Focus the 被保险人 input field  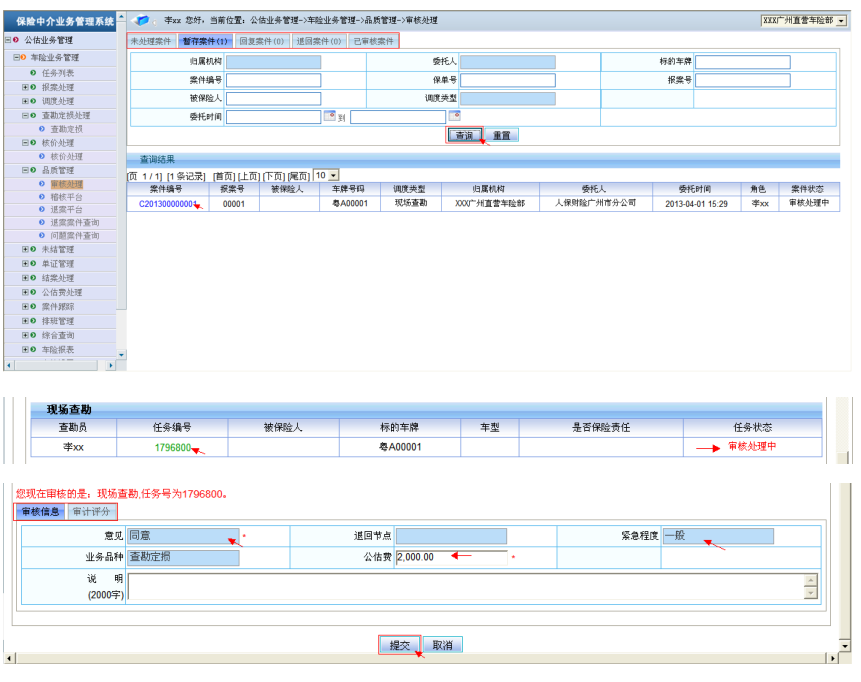pos(273,99)
